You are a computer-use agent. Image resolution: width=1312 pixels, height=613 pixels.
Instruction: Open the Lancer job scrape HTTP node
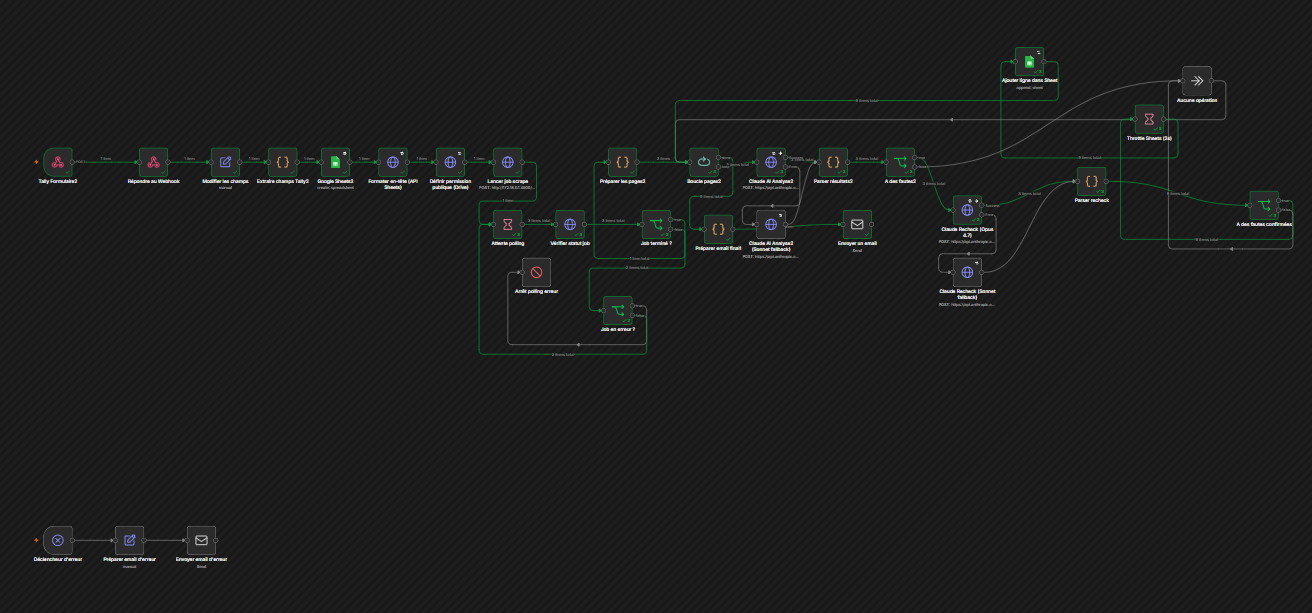[508, 161]
